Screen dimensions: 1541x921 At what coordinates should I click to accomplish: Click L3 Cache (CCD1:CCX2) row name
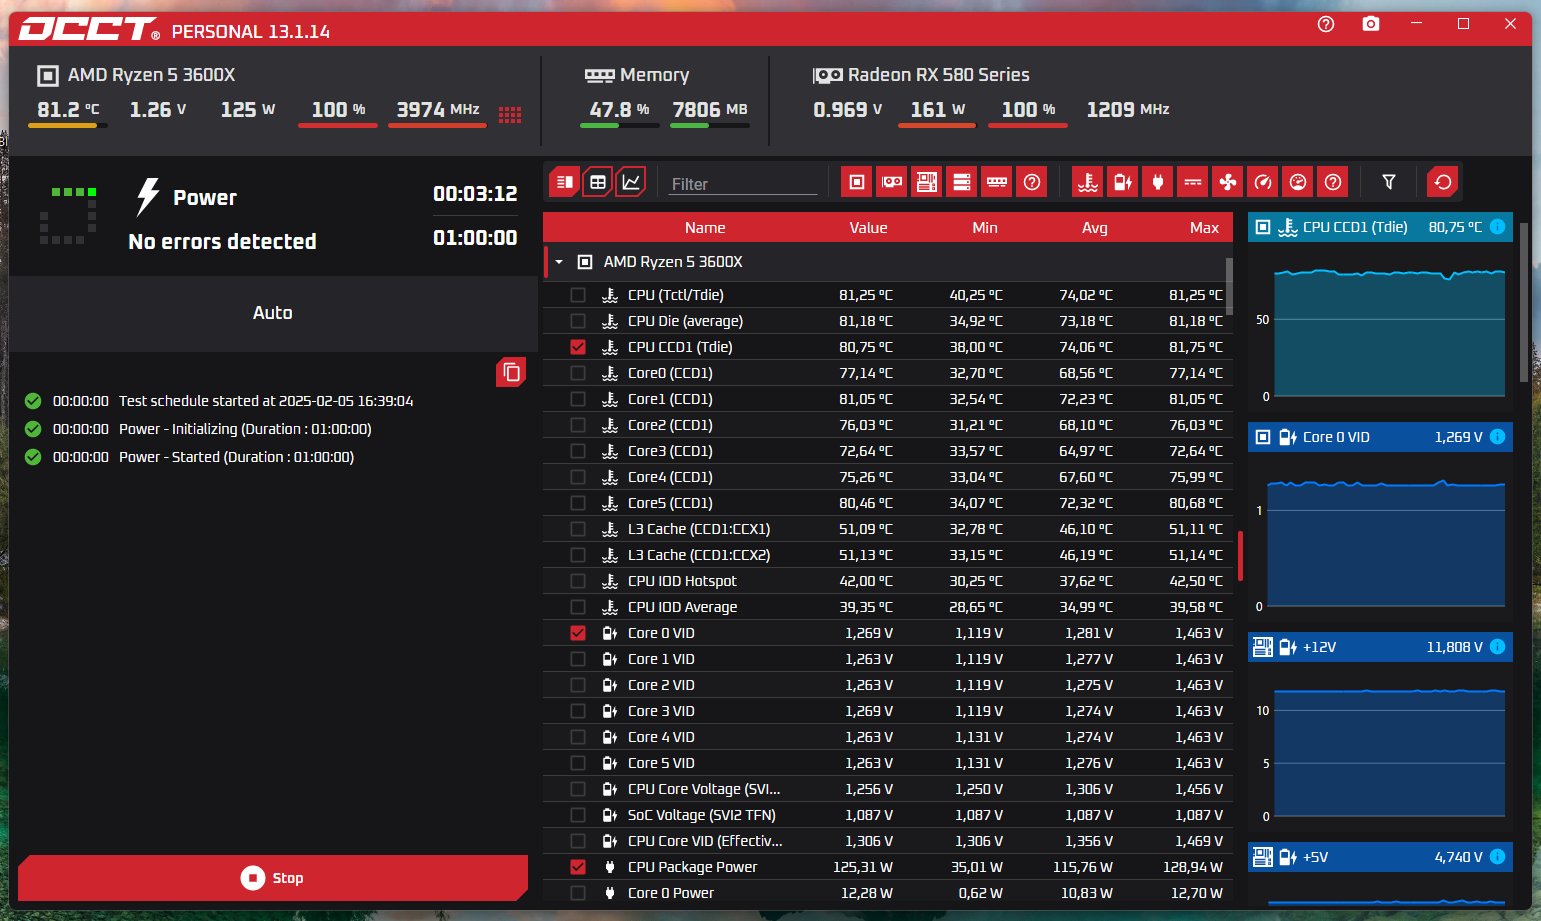699,555
